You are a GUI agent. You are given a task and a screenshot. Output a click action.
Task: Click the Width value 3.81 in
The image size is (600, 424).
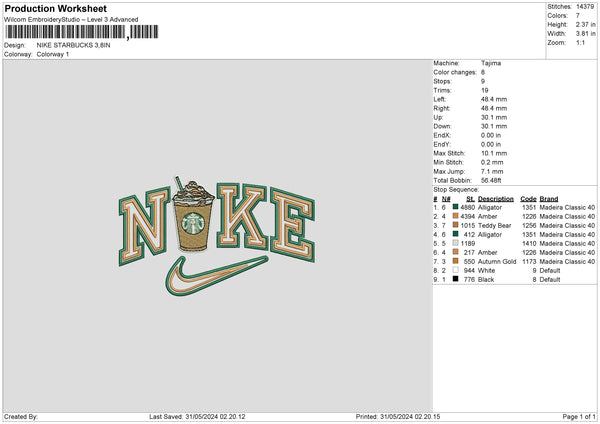point(585,34)
